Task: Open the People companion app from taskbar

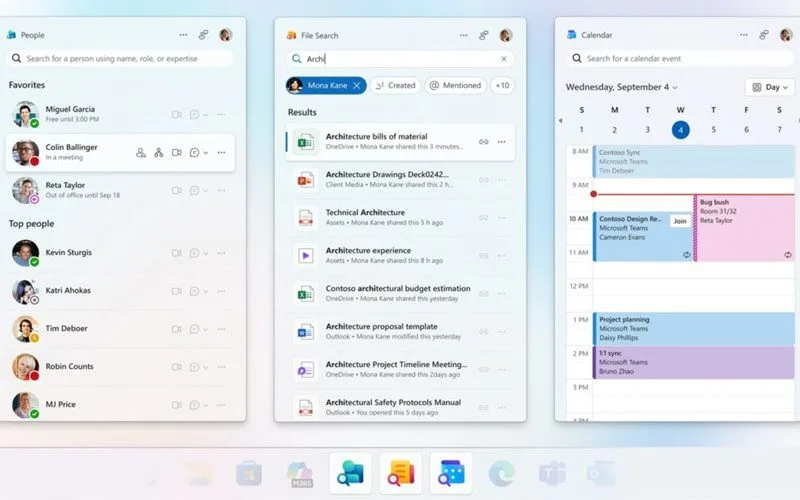Action: (350, 473)
